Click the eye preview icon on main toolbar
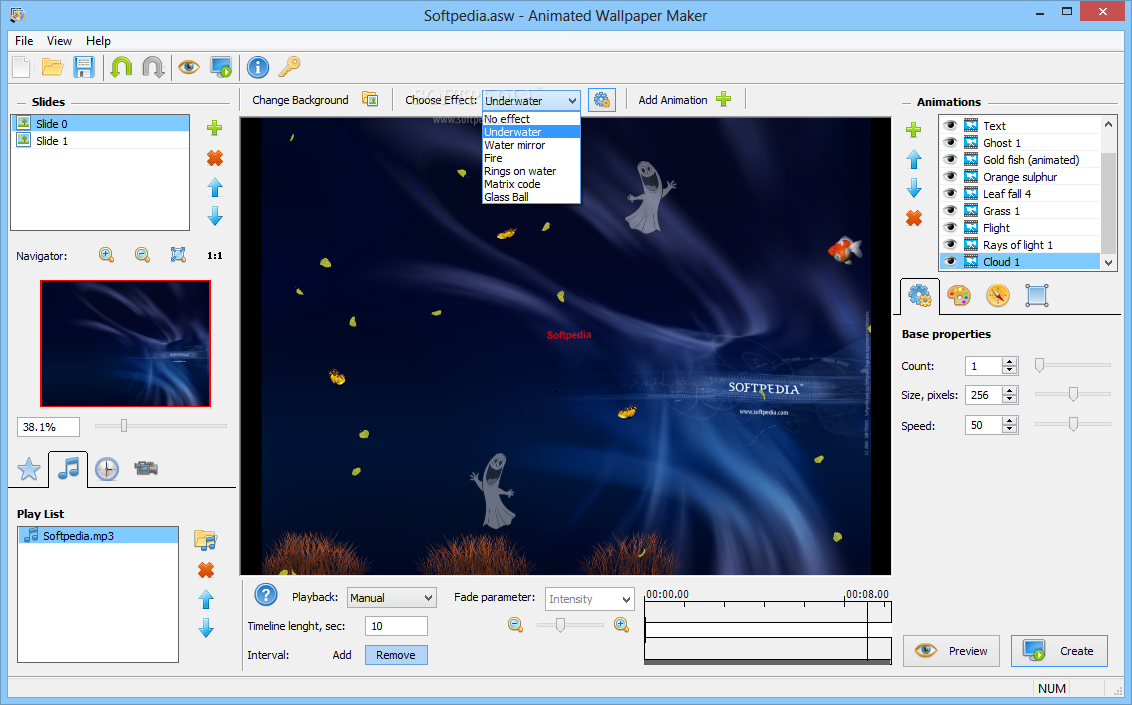1132x705 pixels. 189,67
